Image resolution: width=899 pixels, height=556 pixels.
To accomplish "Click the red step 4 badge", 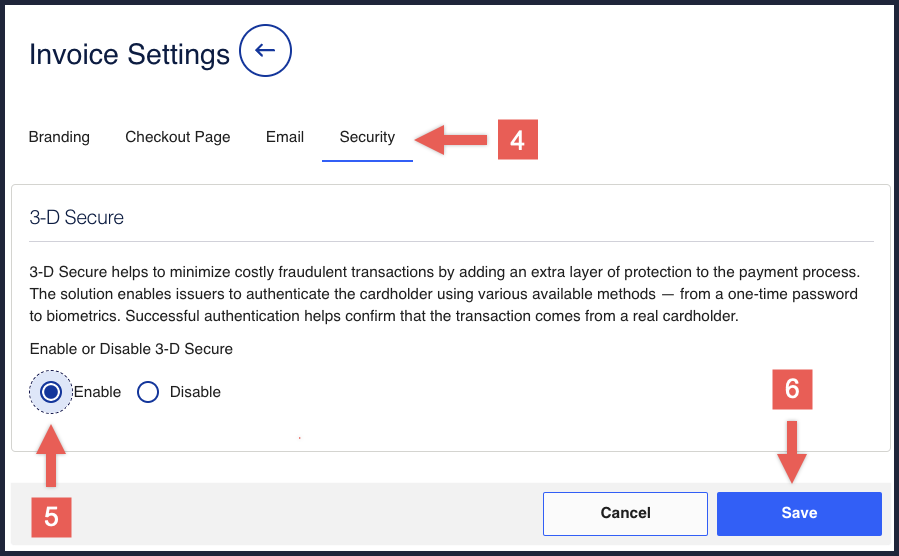I will pyautogui.click(x=517, y=140).
